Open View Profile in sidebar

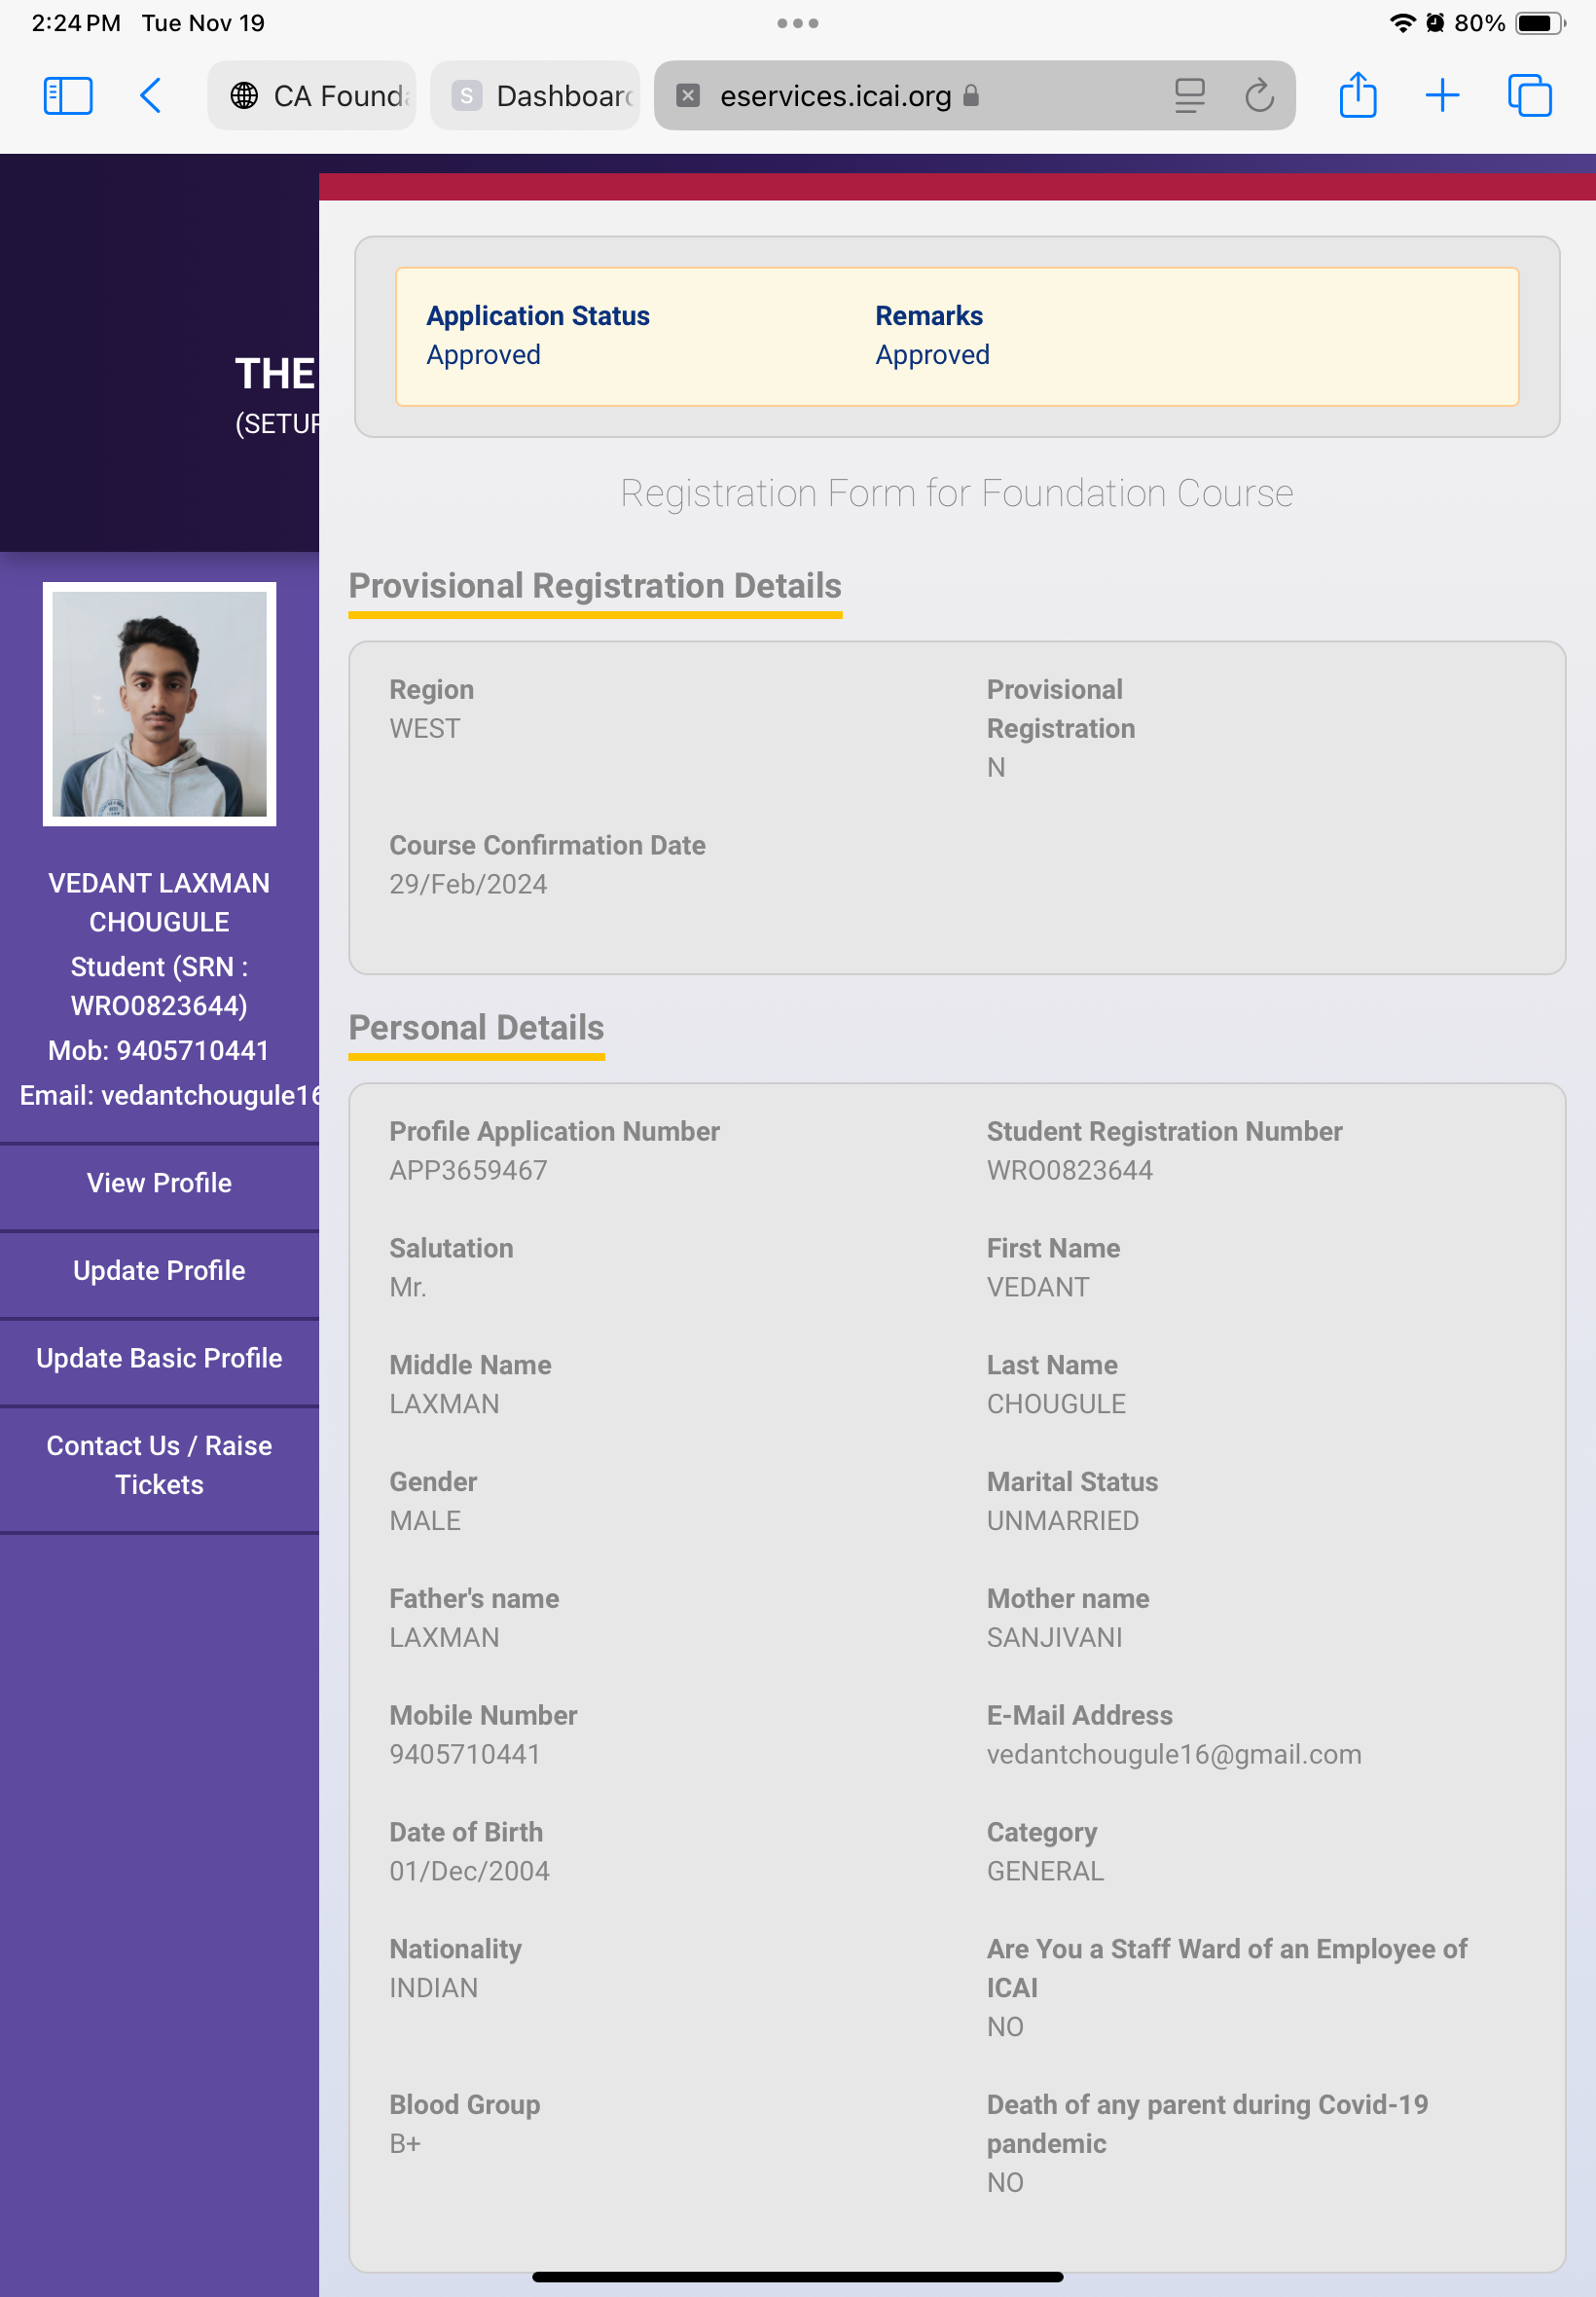click(x=159, y=1183)
